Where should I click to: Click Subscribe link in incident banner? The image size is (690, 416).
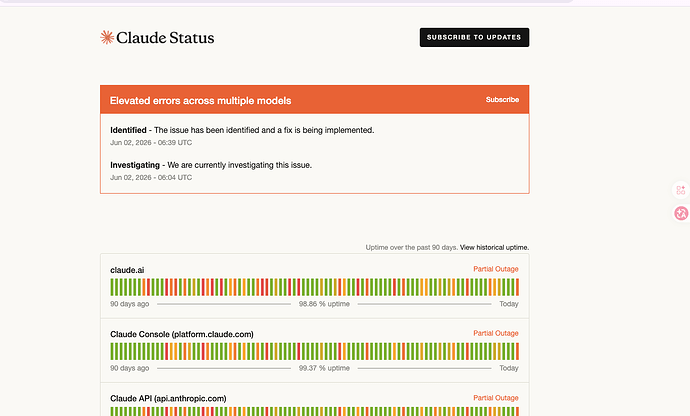(x=502, y=99)
